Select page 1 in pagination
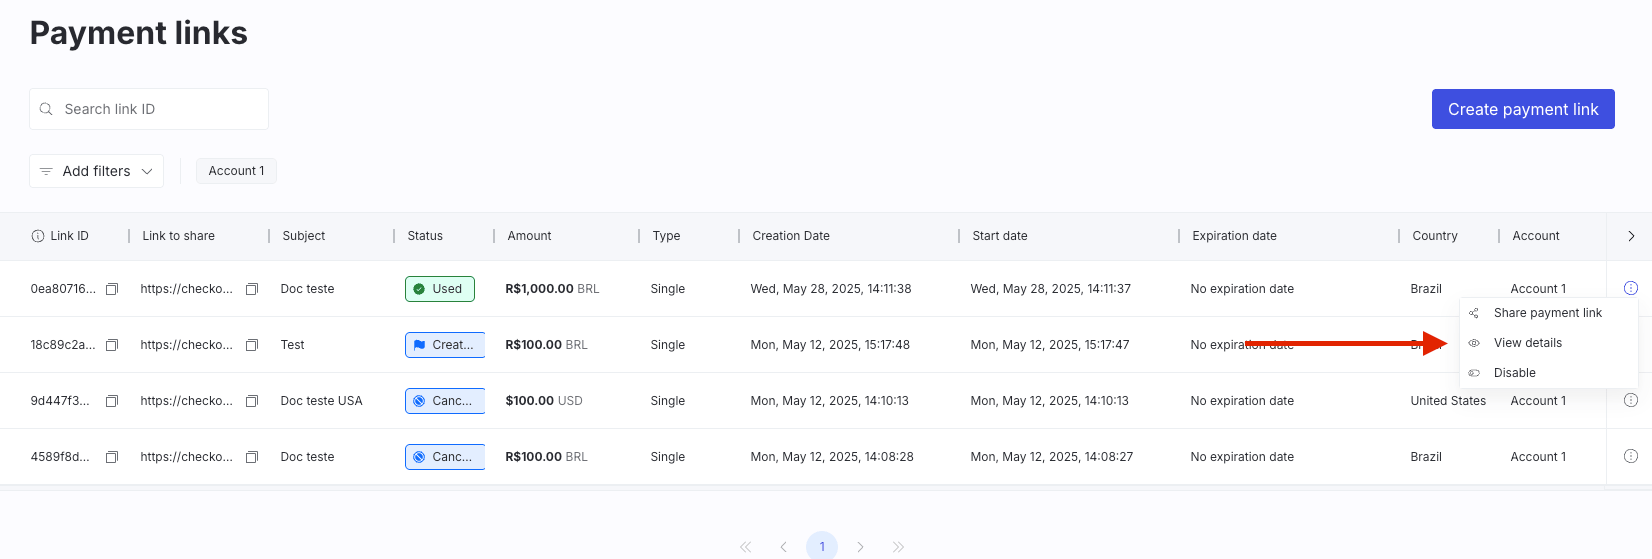Image resolution: width=1652 pixels, height=559 pixels. [822, 546]
